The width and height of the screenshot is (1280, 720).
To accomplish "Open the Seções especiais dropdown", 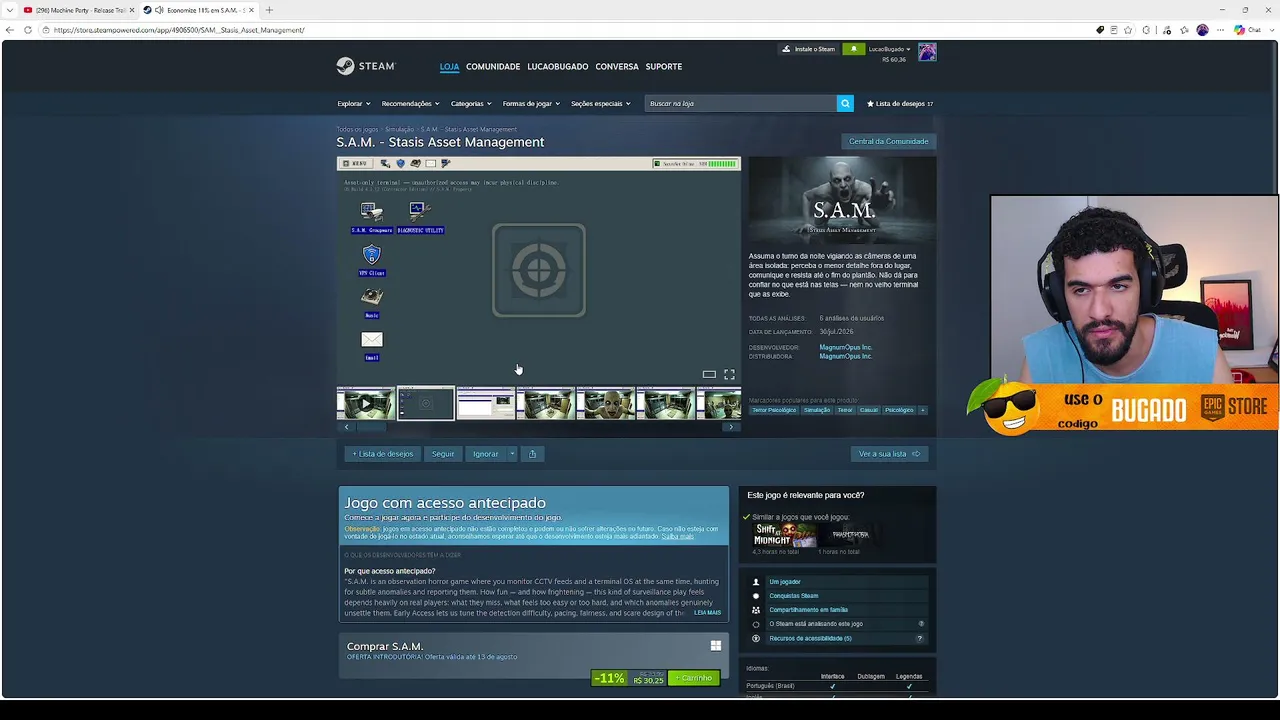I will point(600,104).
